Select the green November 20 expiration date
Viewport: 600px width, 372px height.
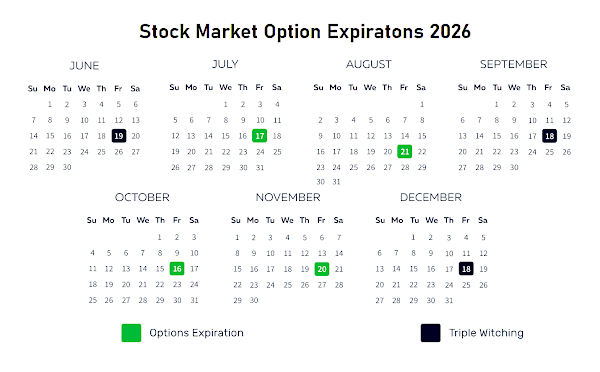(322, 269)
